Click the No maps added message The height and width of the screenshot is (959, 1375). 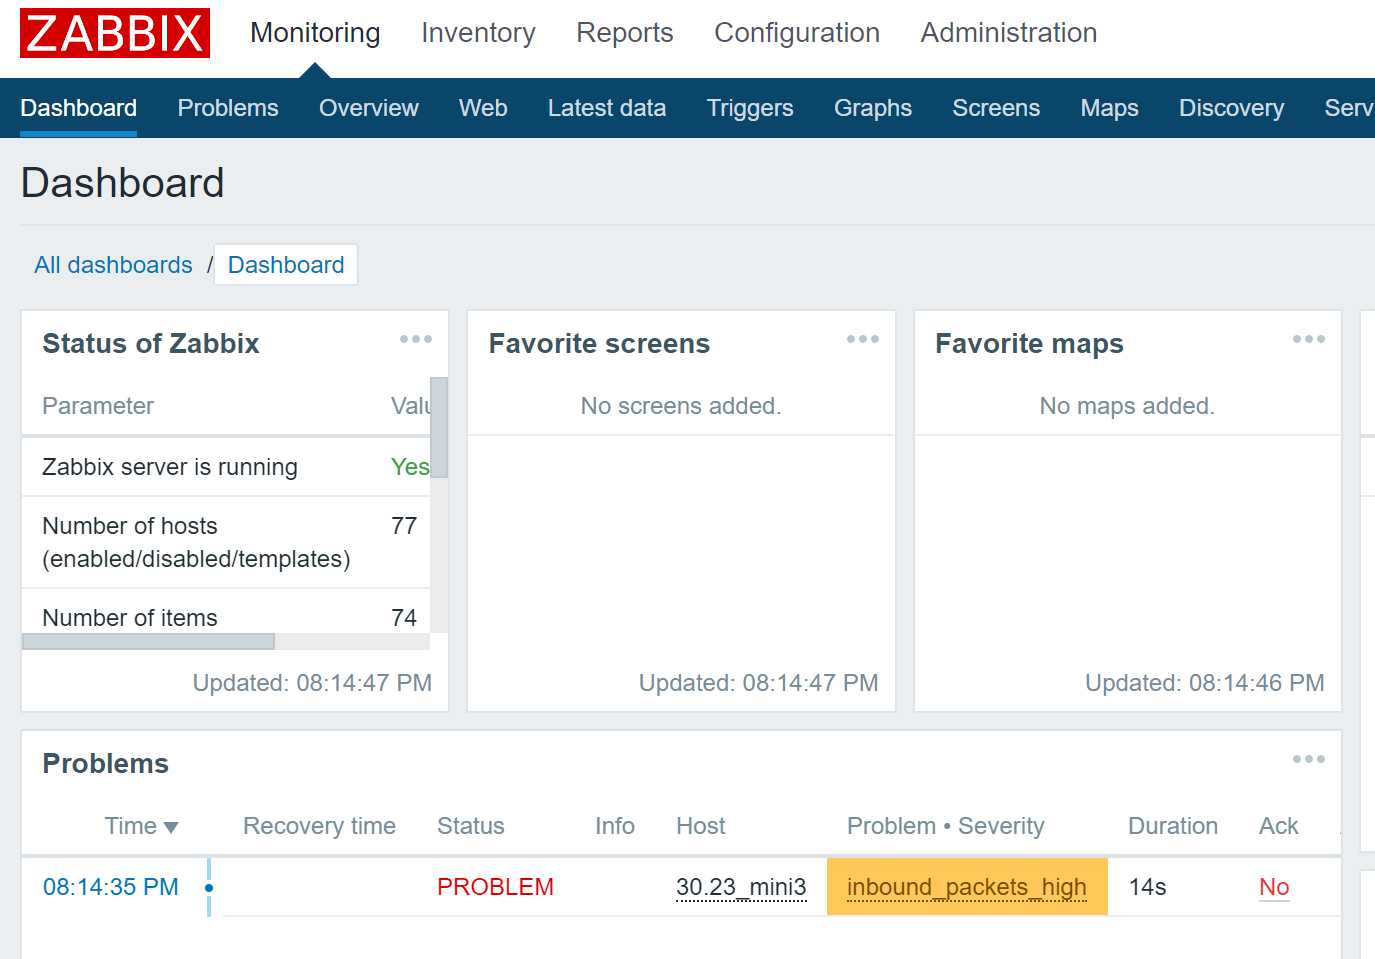pyautogui.click(x=1127, y=406)
